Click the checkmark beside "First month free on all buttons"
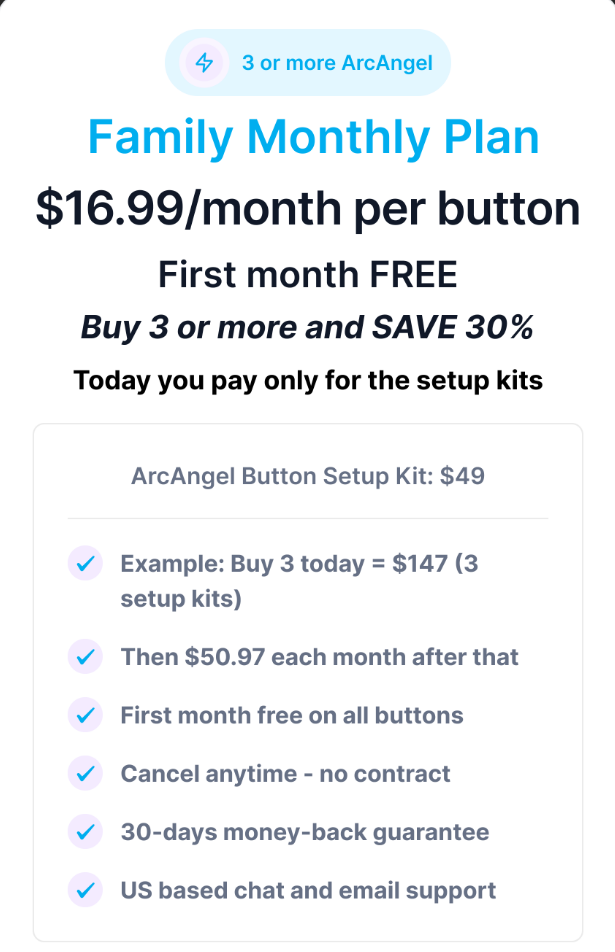 coord(85,715)
